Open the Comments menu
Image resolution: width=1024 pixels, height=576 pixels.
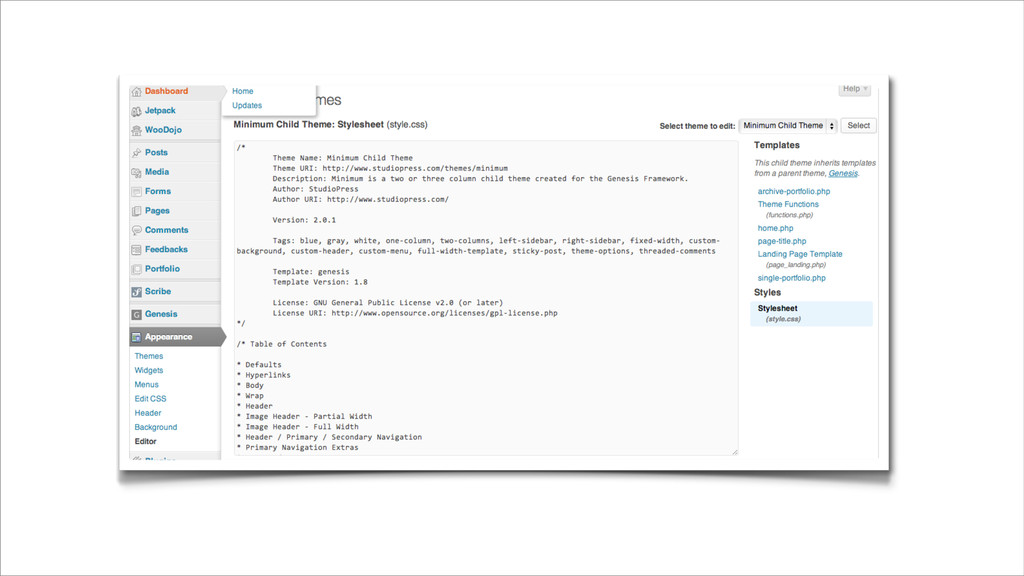tap(167, 230)
